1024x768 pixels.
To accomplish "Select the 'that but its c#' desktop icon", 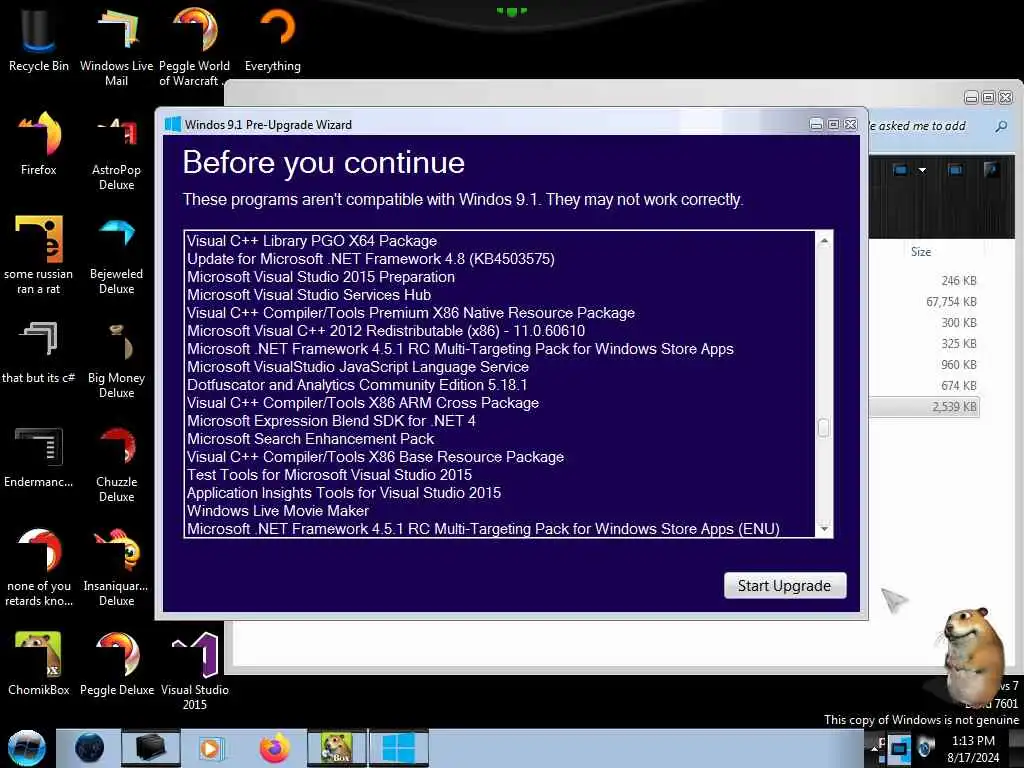I will 39,353.
